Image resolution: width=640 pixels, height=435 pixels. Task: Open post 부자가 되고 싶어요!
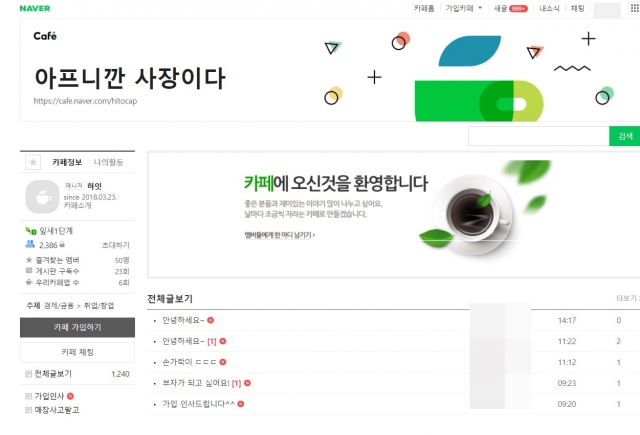[196, 383]
